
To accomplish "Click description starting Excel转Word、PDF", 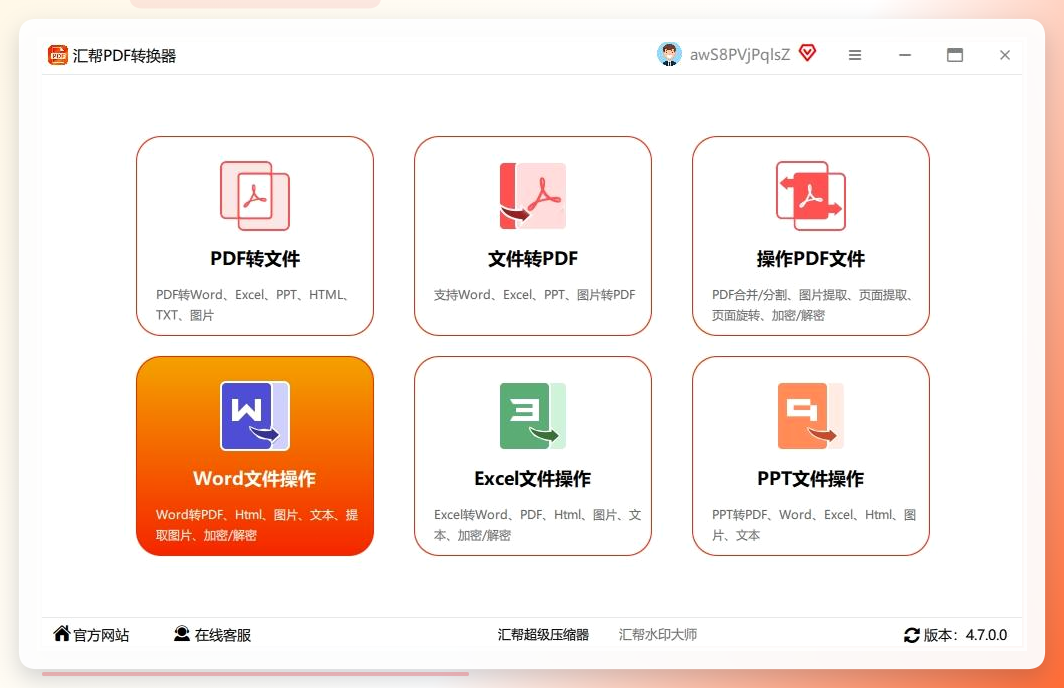I will click(x=537, y=524).
